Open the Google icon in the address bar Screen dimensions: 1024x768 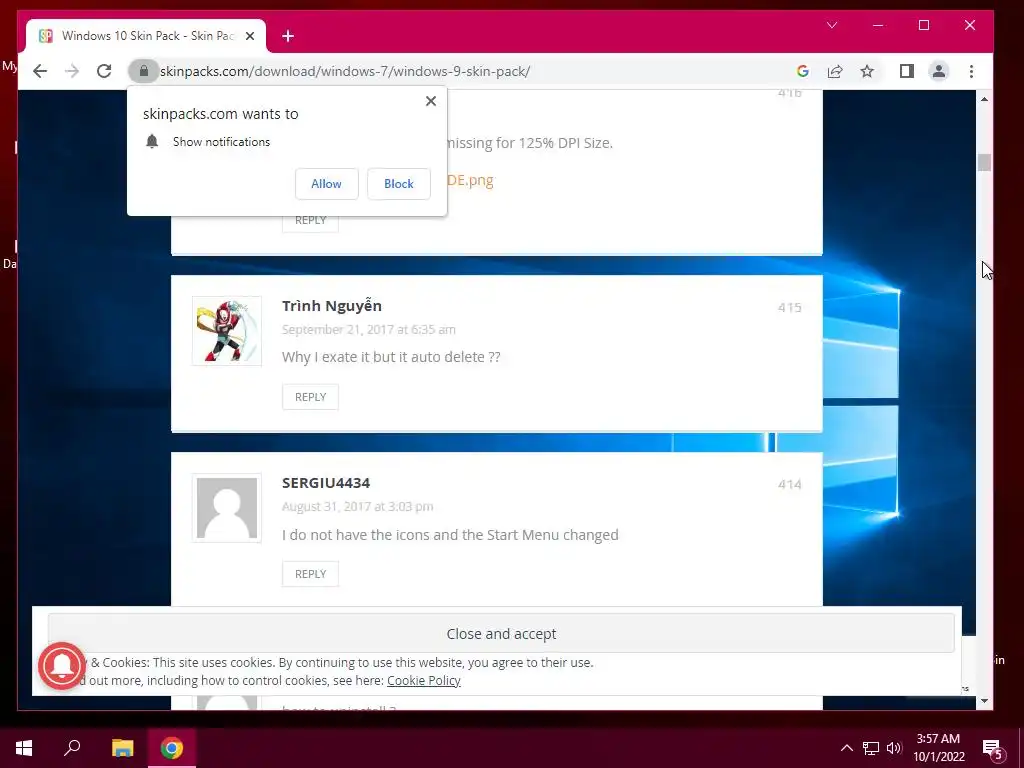click(803, 71)
